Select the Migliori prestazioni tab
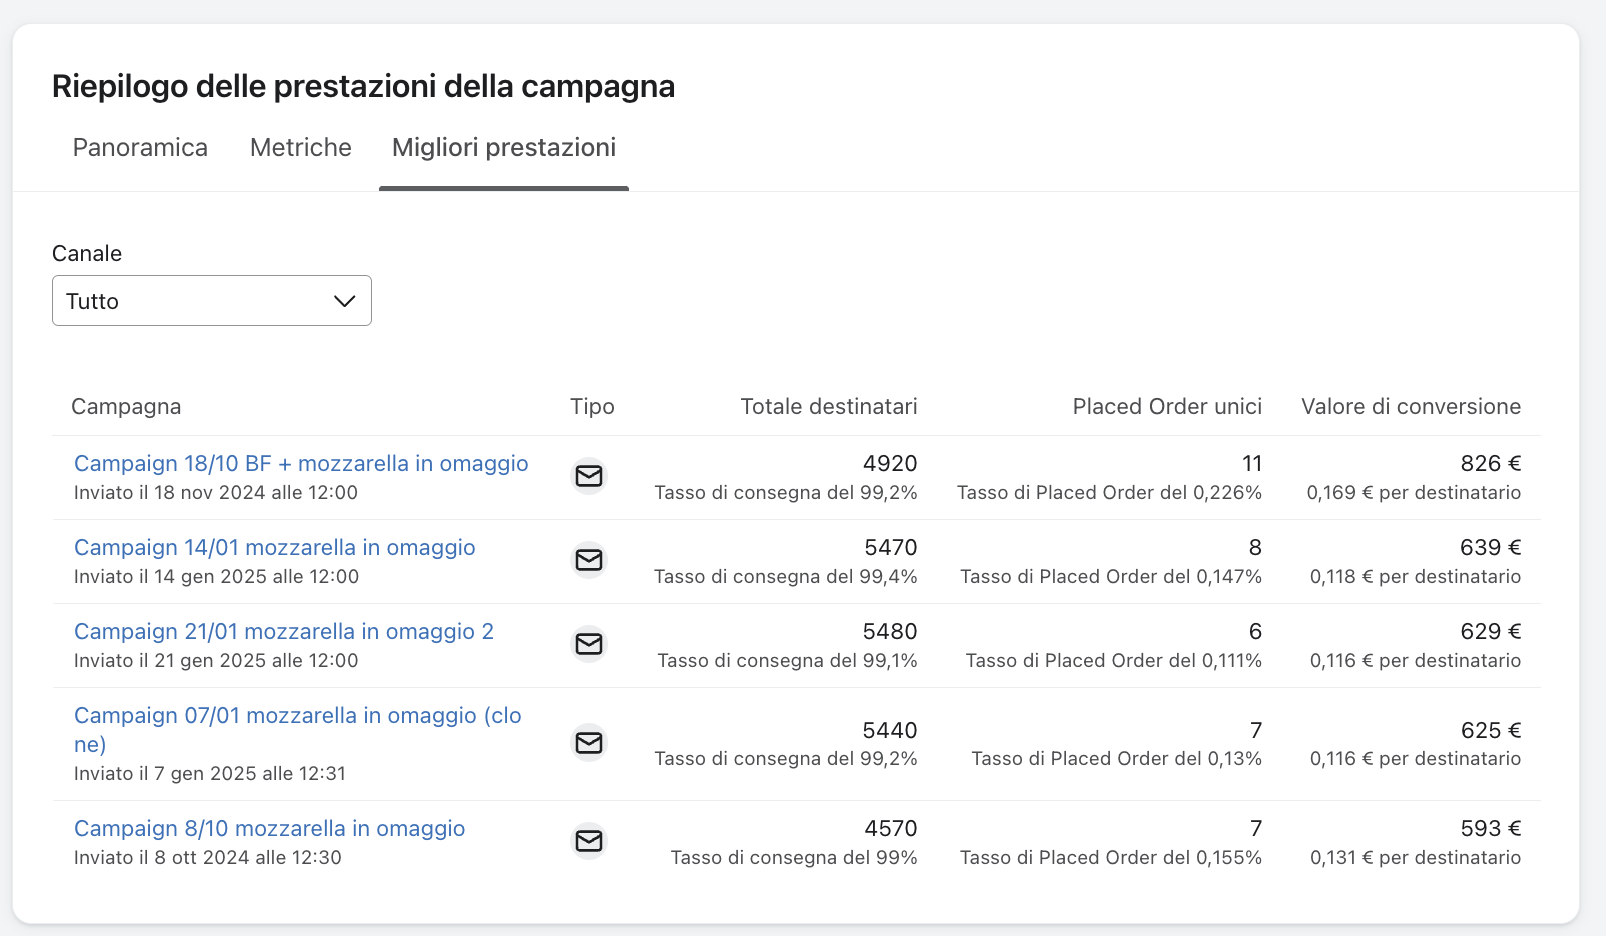 pyautogui.click(x=503, y=148)
